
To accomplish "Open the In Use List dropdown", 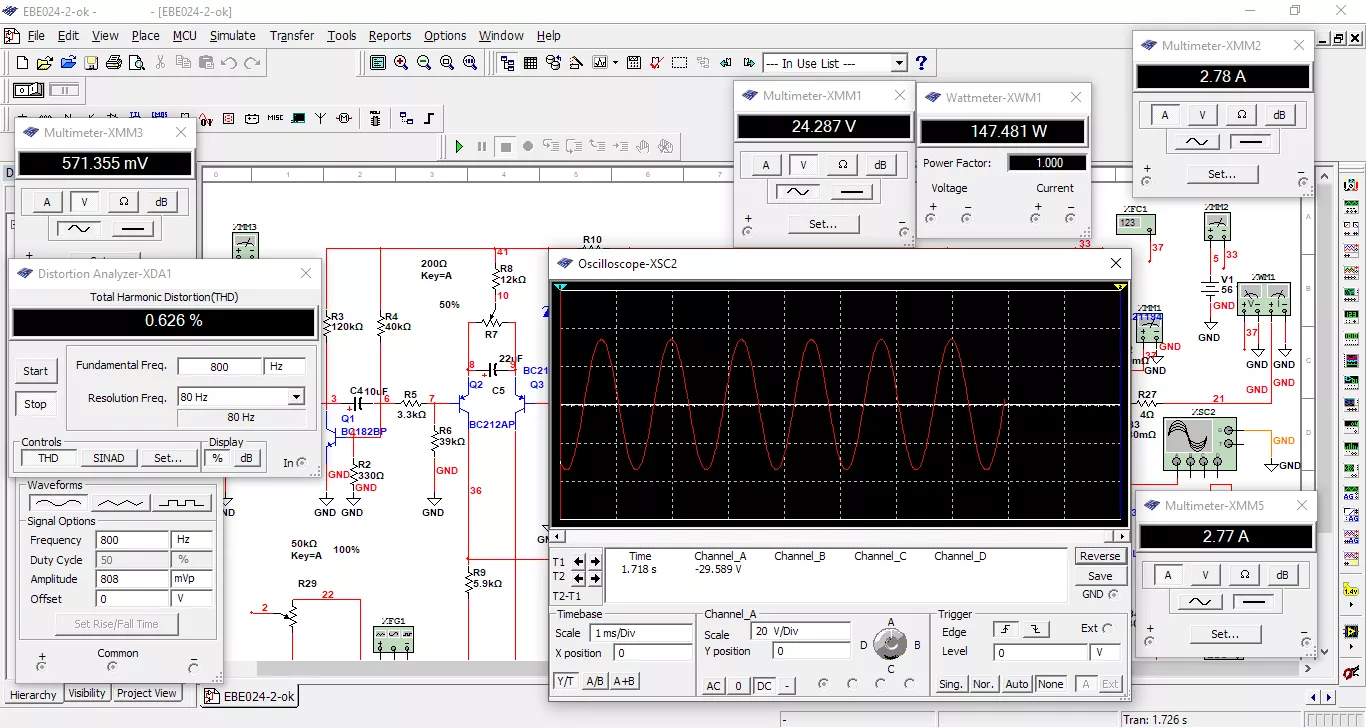I will coord(898,63).
